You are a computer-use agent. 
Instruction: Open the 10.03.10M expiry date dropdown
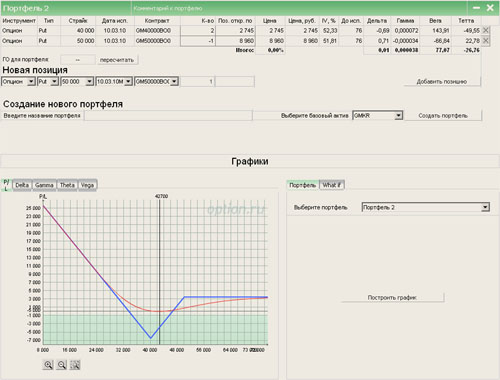click(128, 81)
